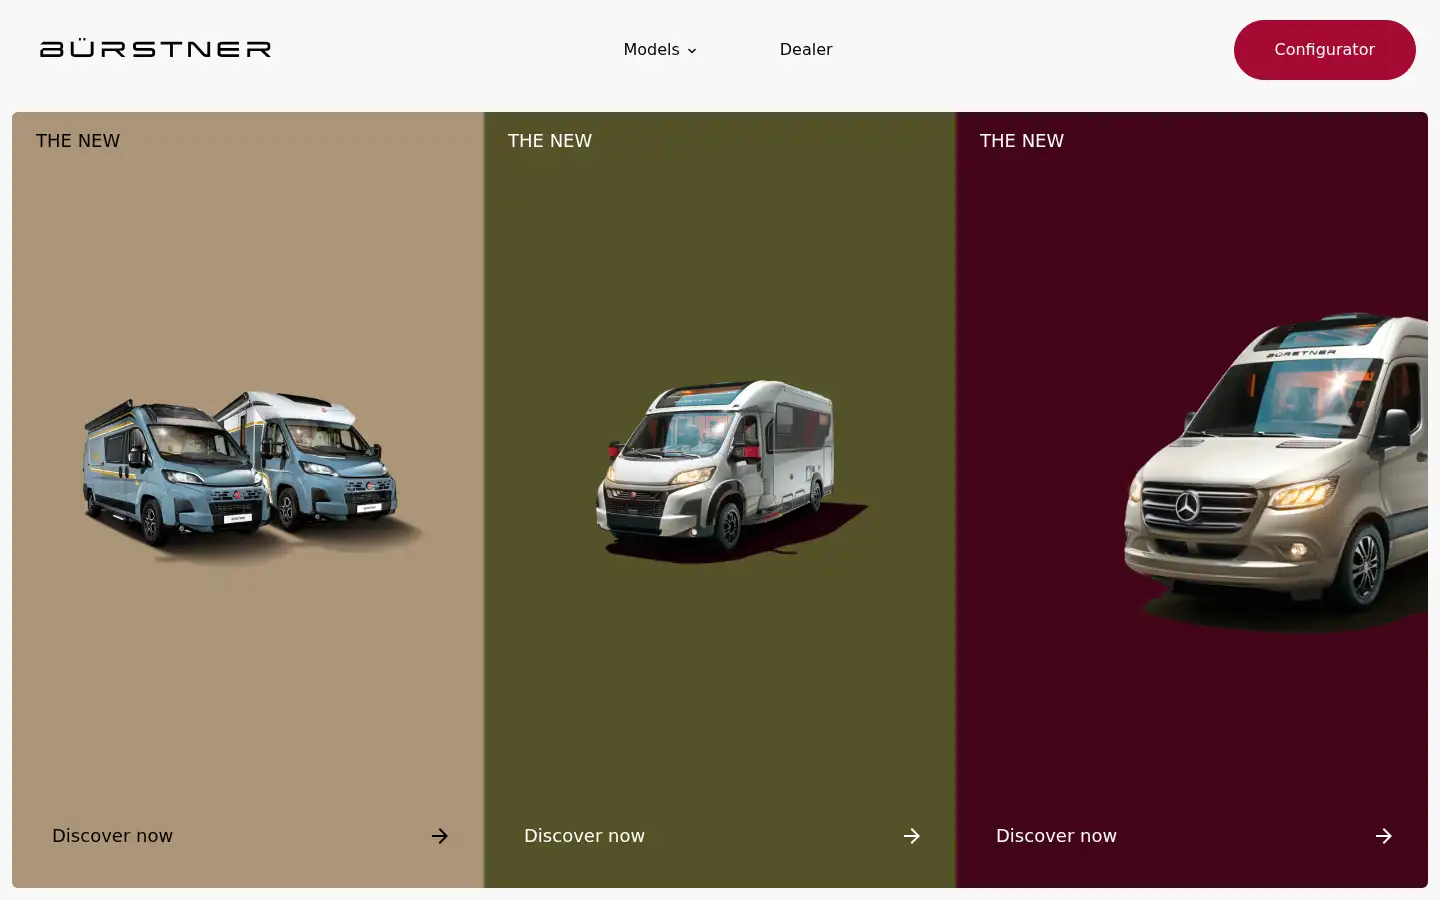Screen dimensions: 1440x900
Task: Click the arrow icon on the burgundy card
Action: pos(1384,836)
